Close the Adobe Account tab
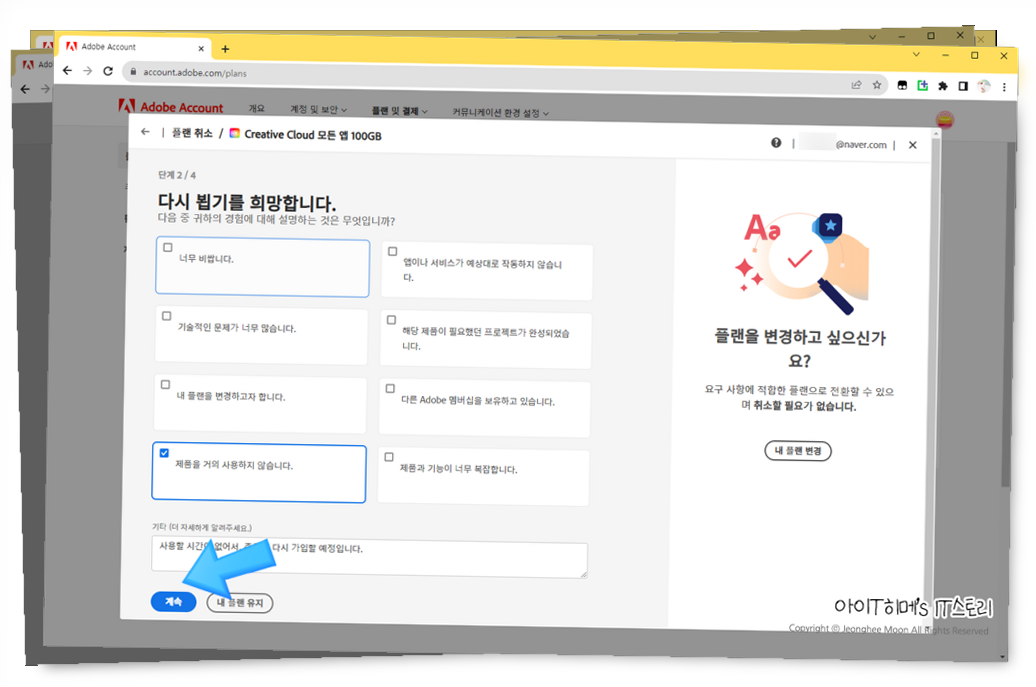This screenshot has width=1036, height=687. 201,48
